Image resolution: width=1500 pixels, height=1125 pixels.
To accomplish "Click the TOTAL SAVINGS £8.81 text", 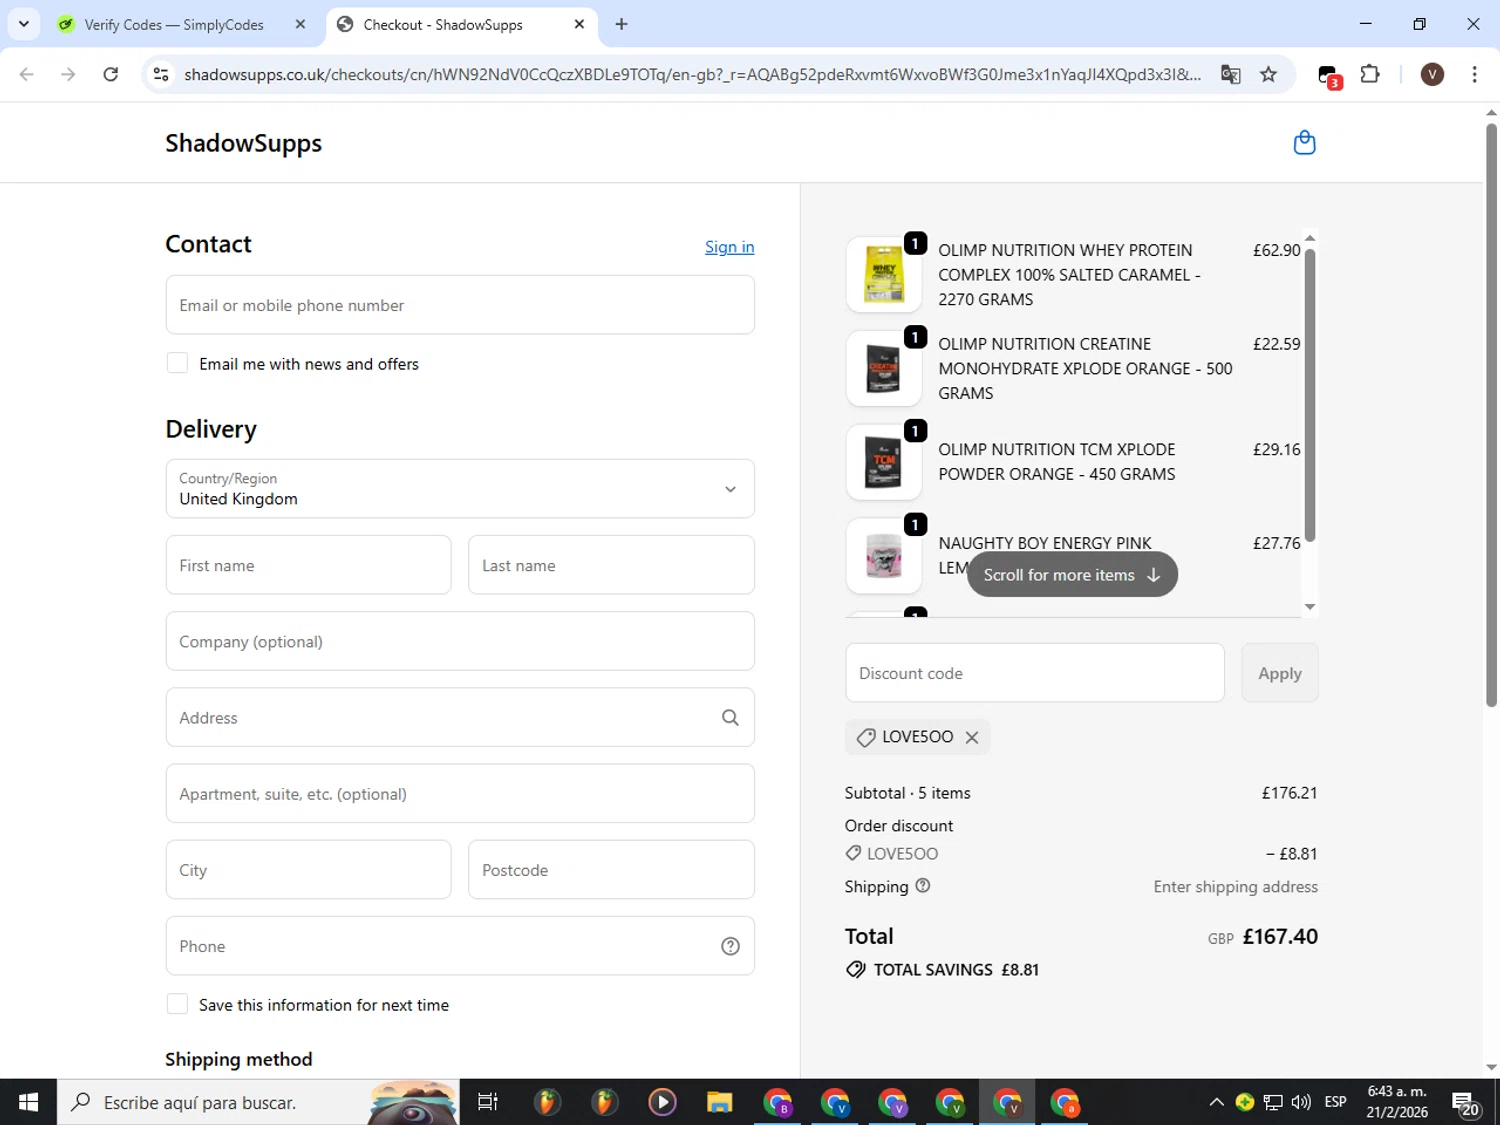I will pos(956,970).
